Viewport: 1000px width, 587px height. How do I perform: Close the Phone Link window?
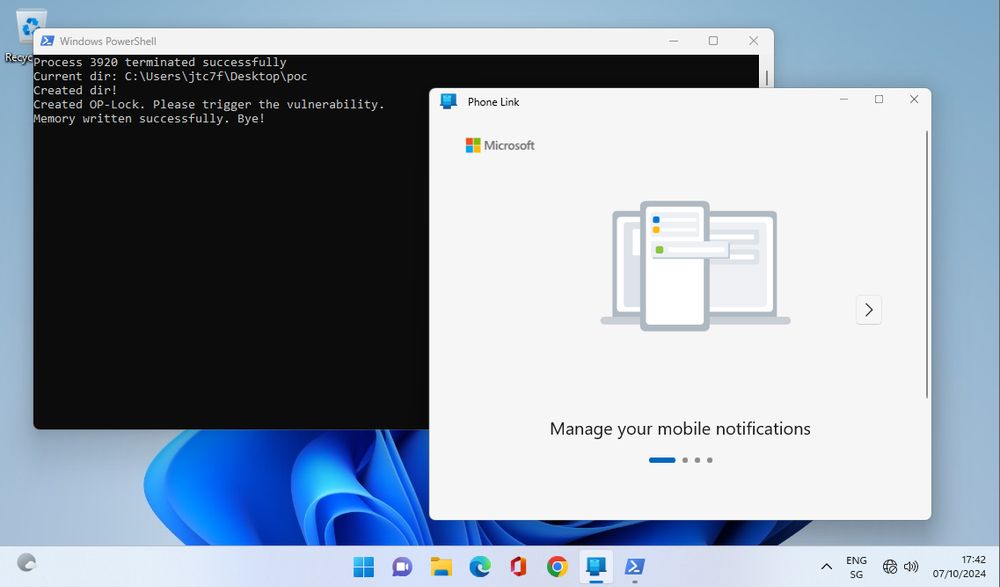[x=914, y=100]
